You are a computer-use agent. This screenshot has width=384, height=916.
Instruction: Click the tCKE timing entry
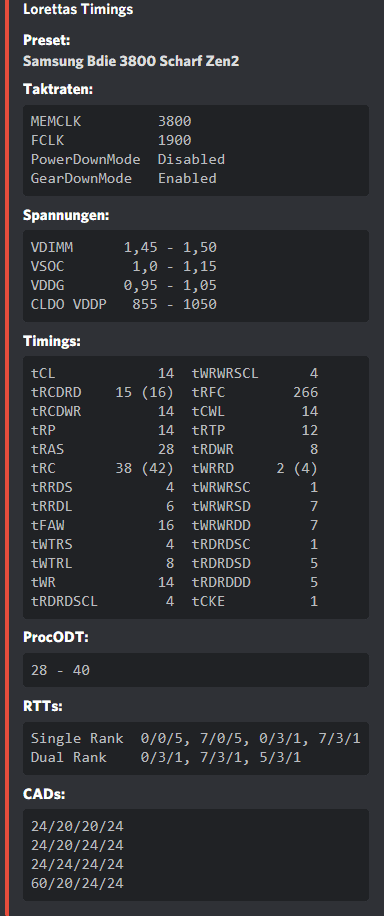click(255, 601)
